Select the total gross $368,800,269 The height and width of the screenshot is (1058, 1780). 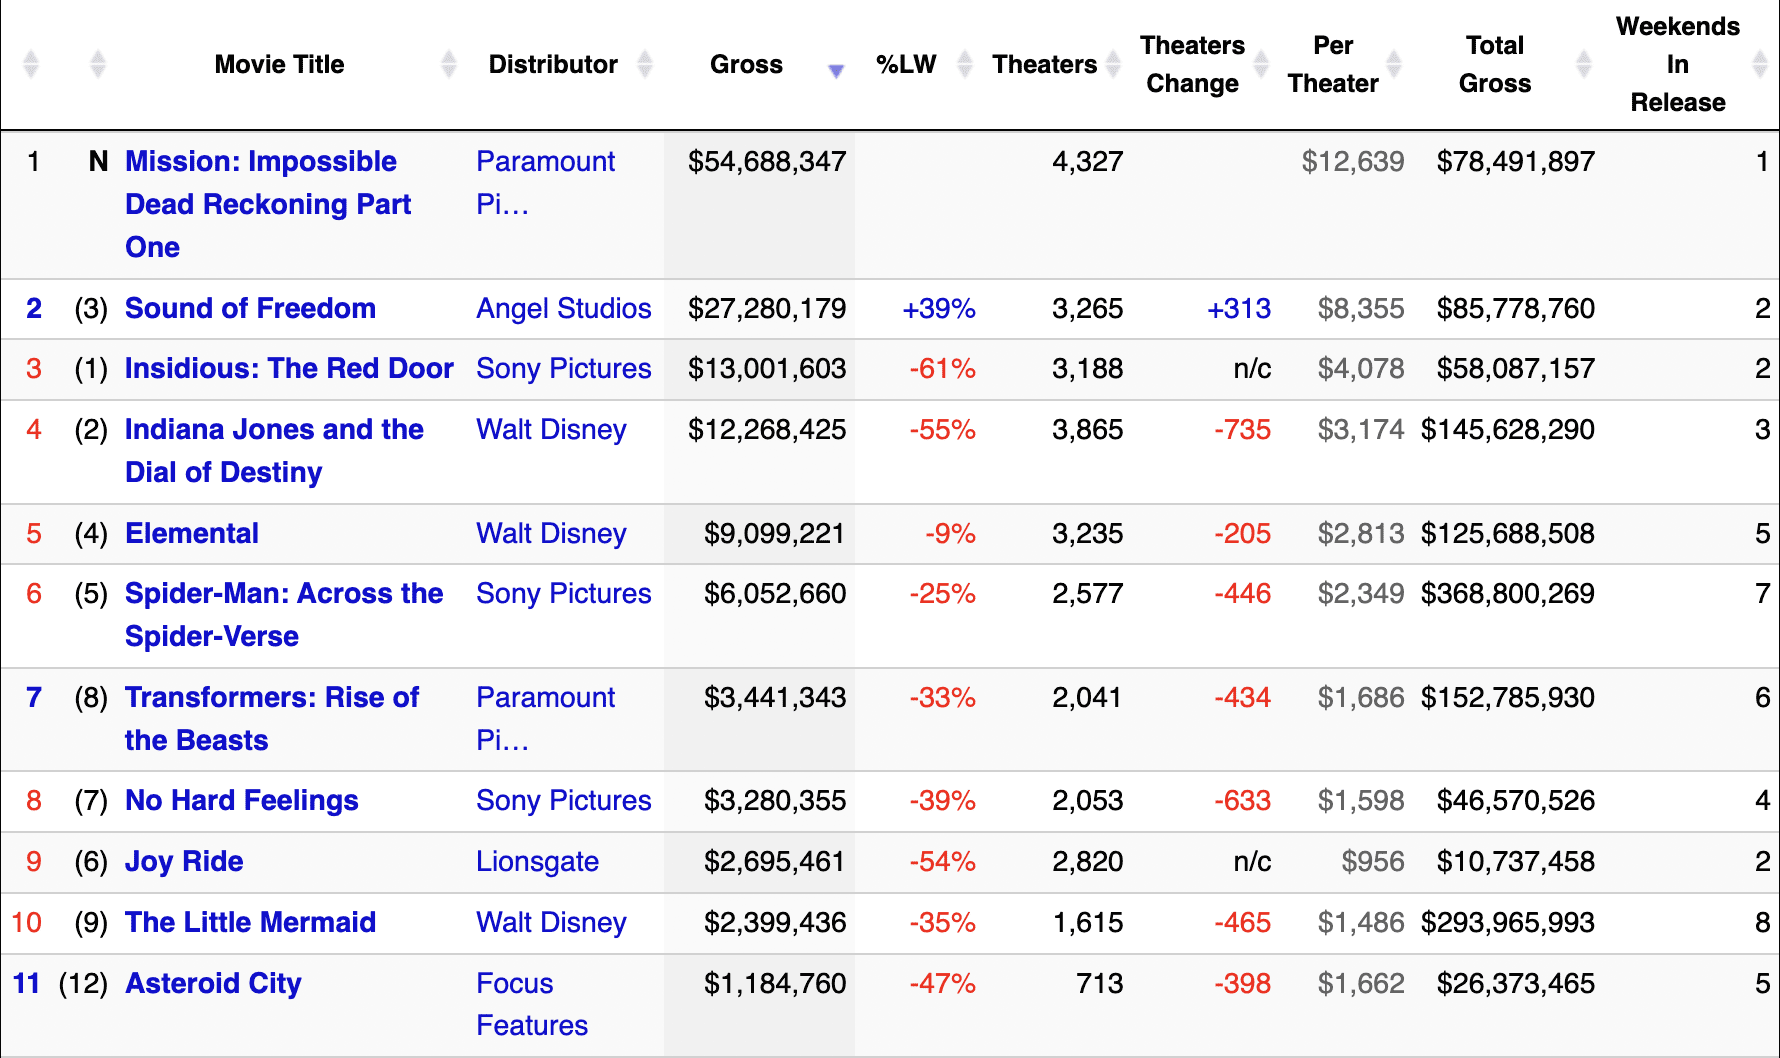coord(1508,594)
